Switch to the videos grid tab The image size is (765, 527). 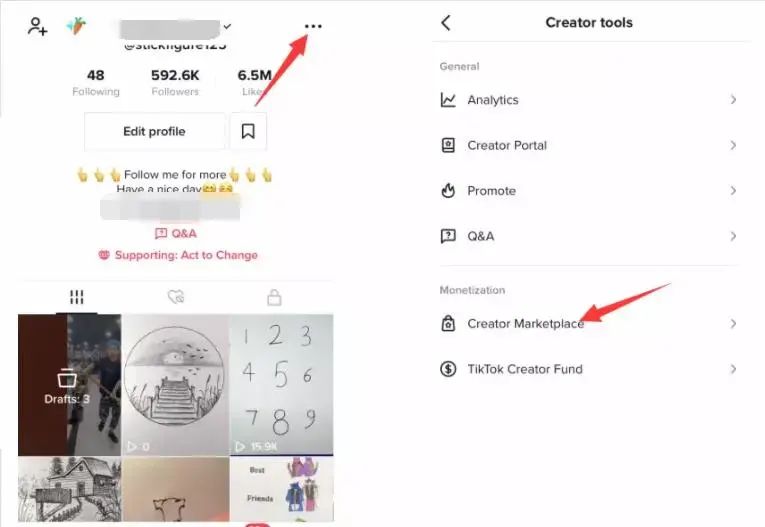(x=77, y=297)
